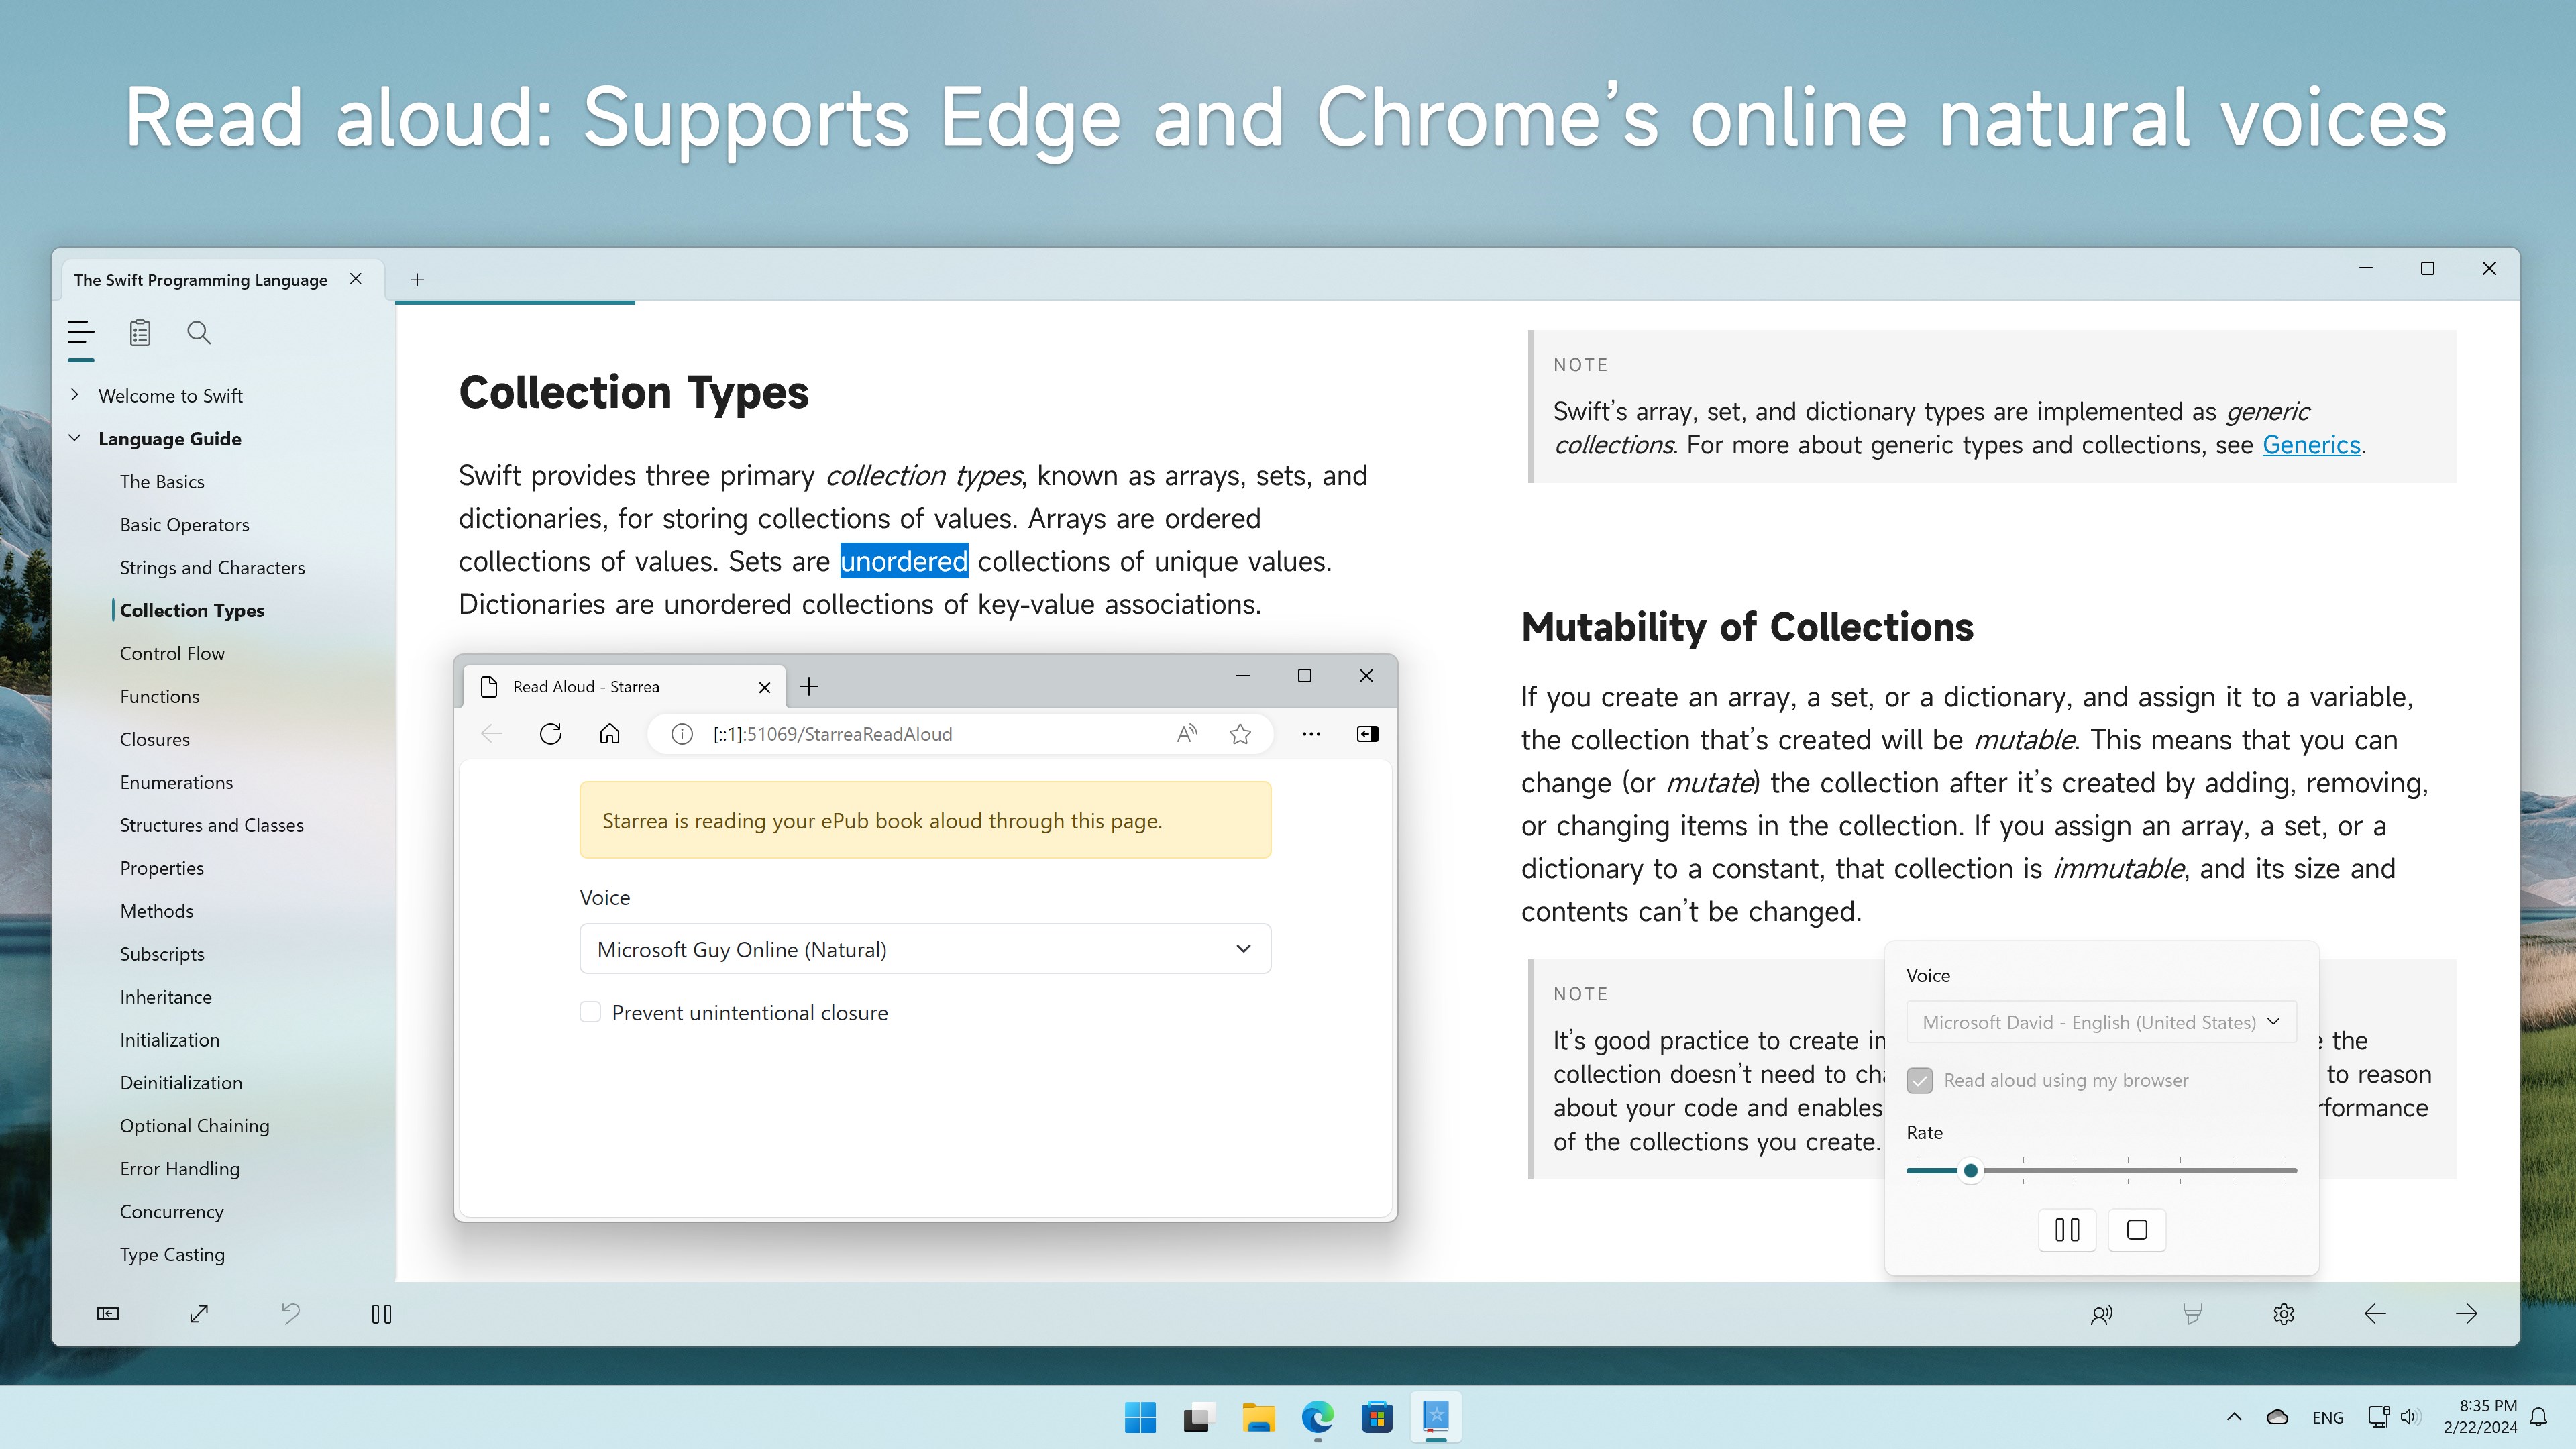Enter full screen with expand arrow icon

coord(199,1314)
